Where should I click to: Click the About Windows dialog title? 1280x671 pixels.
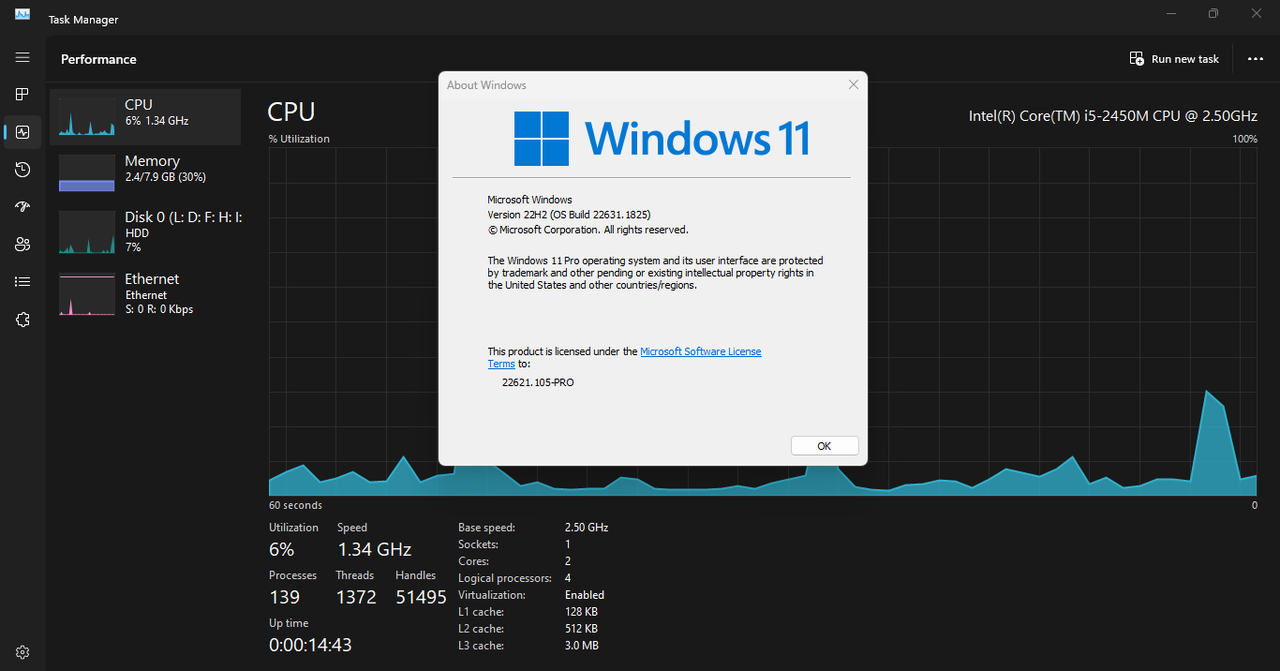(486, 85)
